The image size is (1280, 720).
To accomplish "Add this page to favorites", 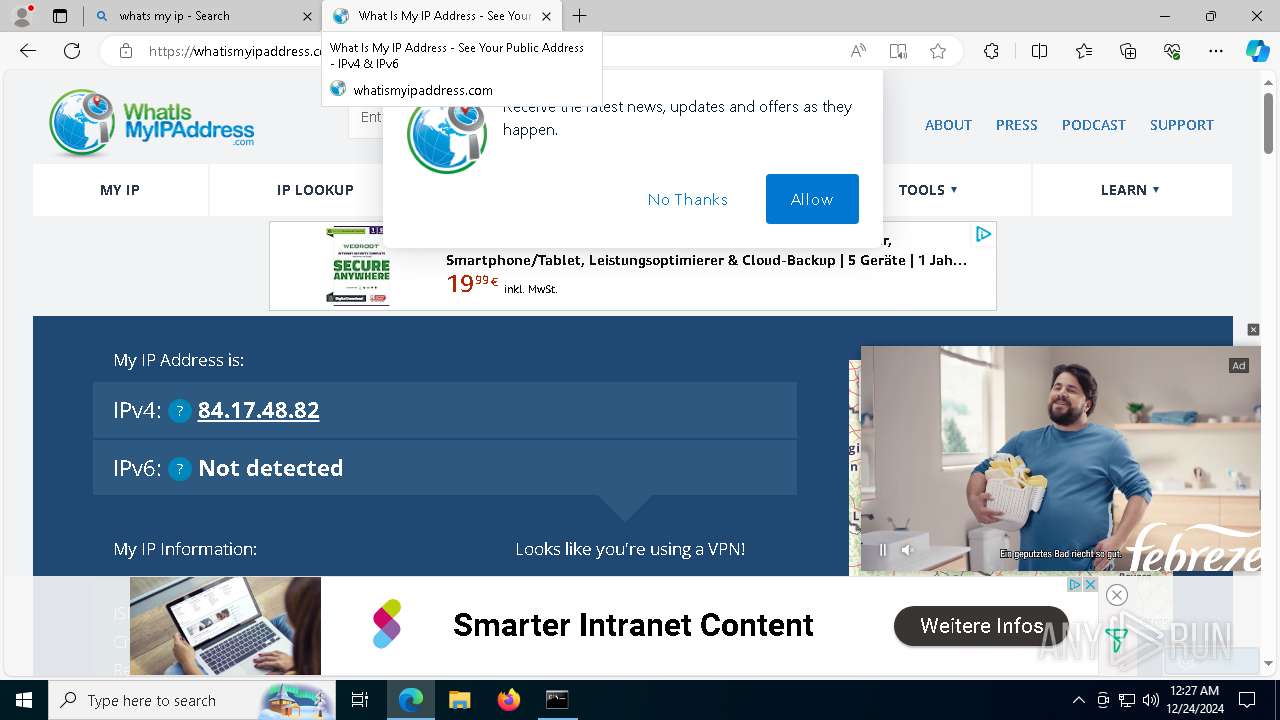I will pos(938,51).
